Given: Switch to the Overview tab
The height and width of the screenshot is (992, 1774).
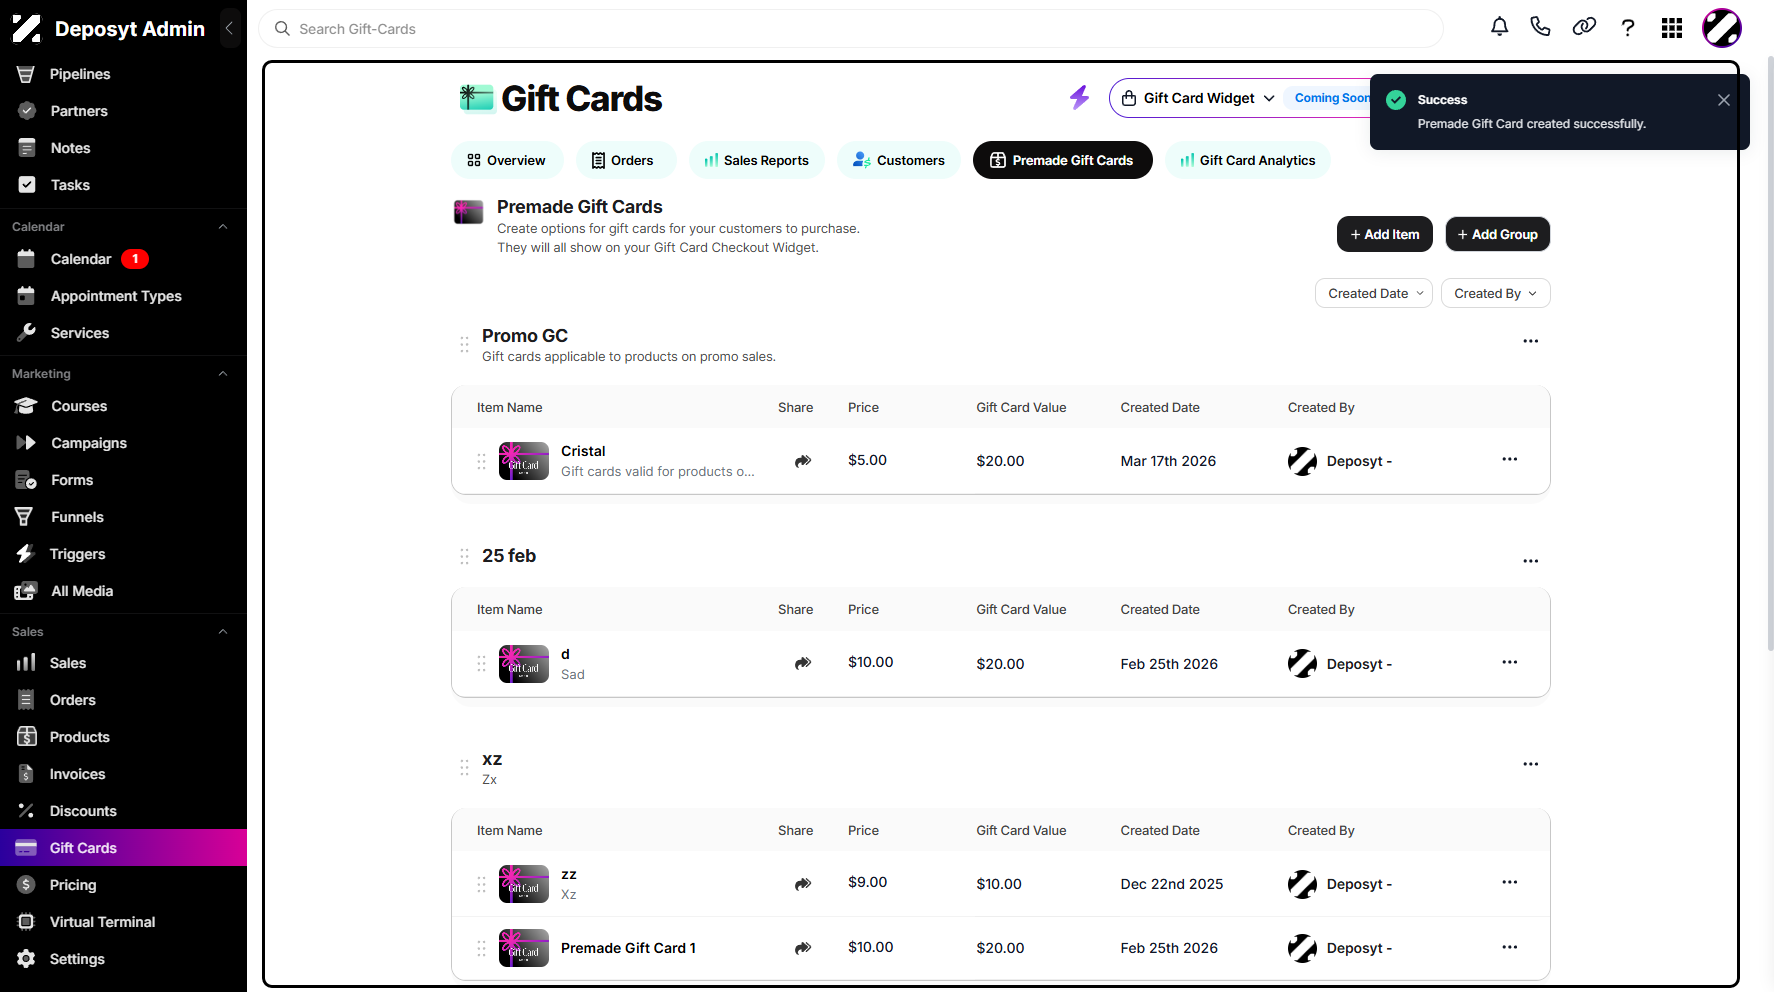Looking at the screenshot, I should click(x=507, y=160).
